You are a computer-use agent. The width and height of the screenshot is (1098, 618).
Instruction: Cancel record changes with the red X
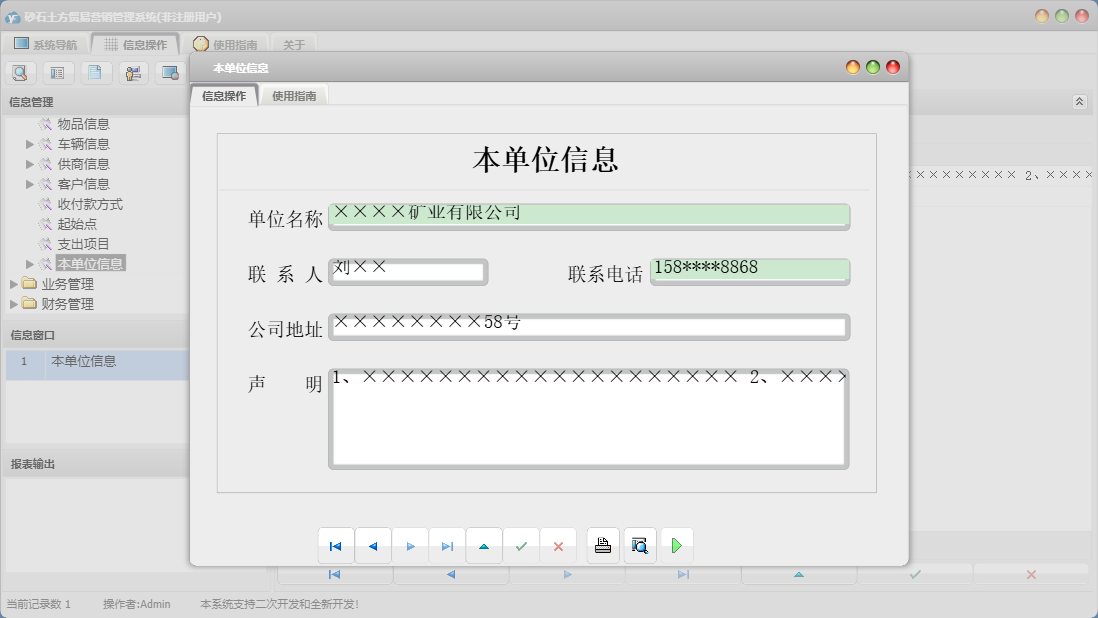tap(558, 545)
